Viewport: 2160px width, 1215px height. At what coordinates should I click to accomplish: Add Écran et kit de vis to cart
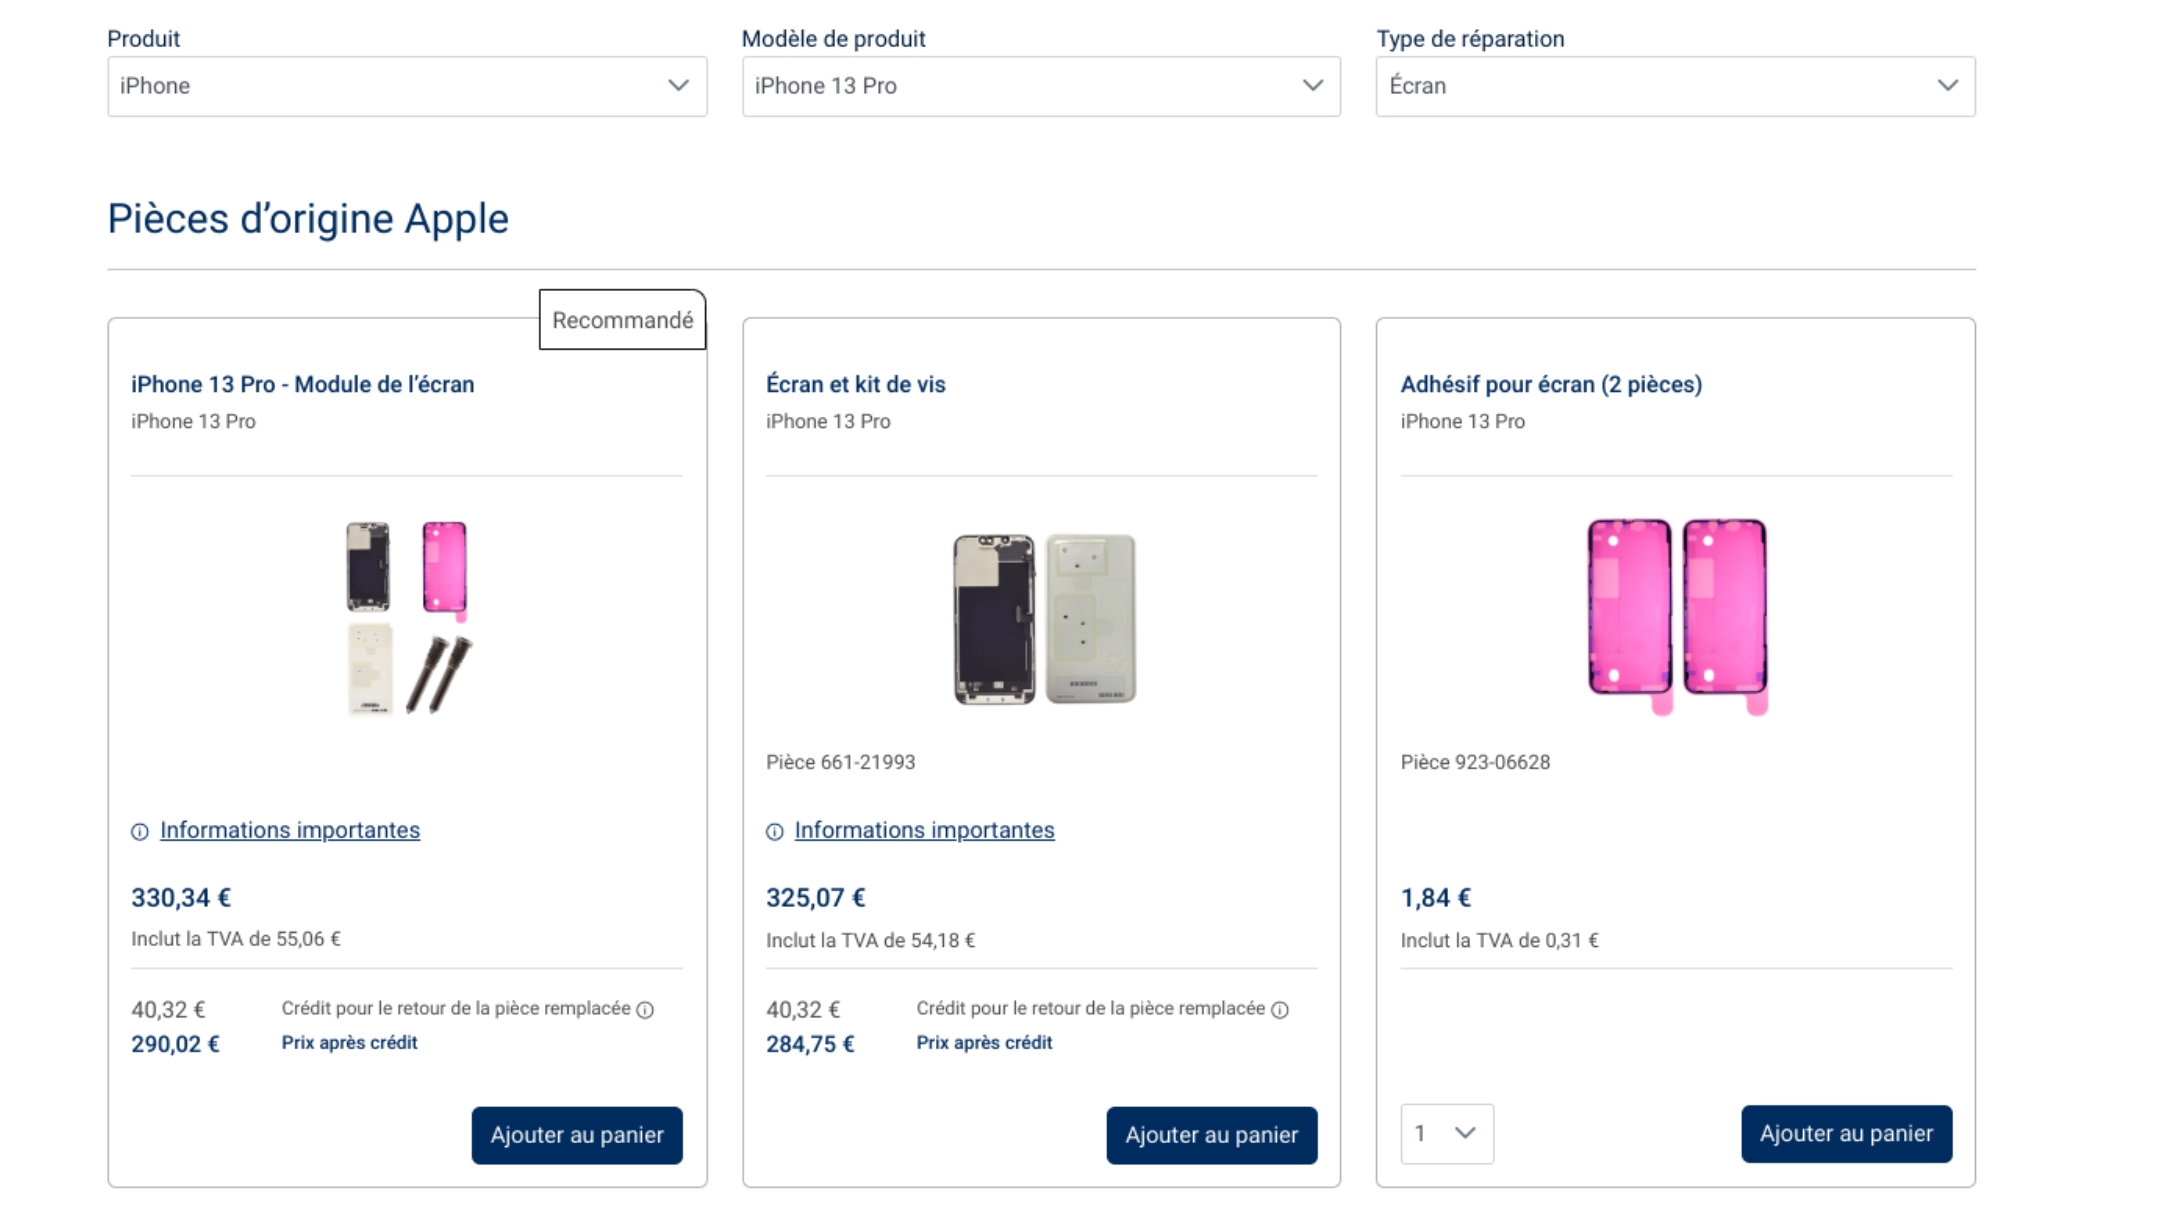point(1211,1135)
